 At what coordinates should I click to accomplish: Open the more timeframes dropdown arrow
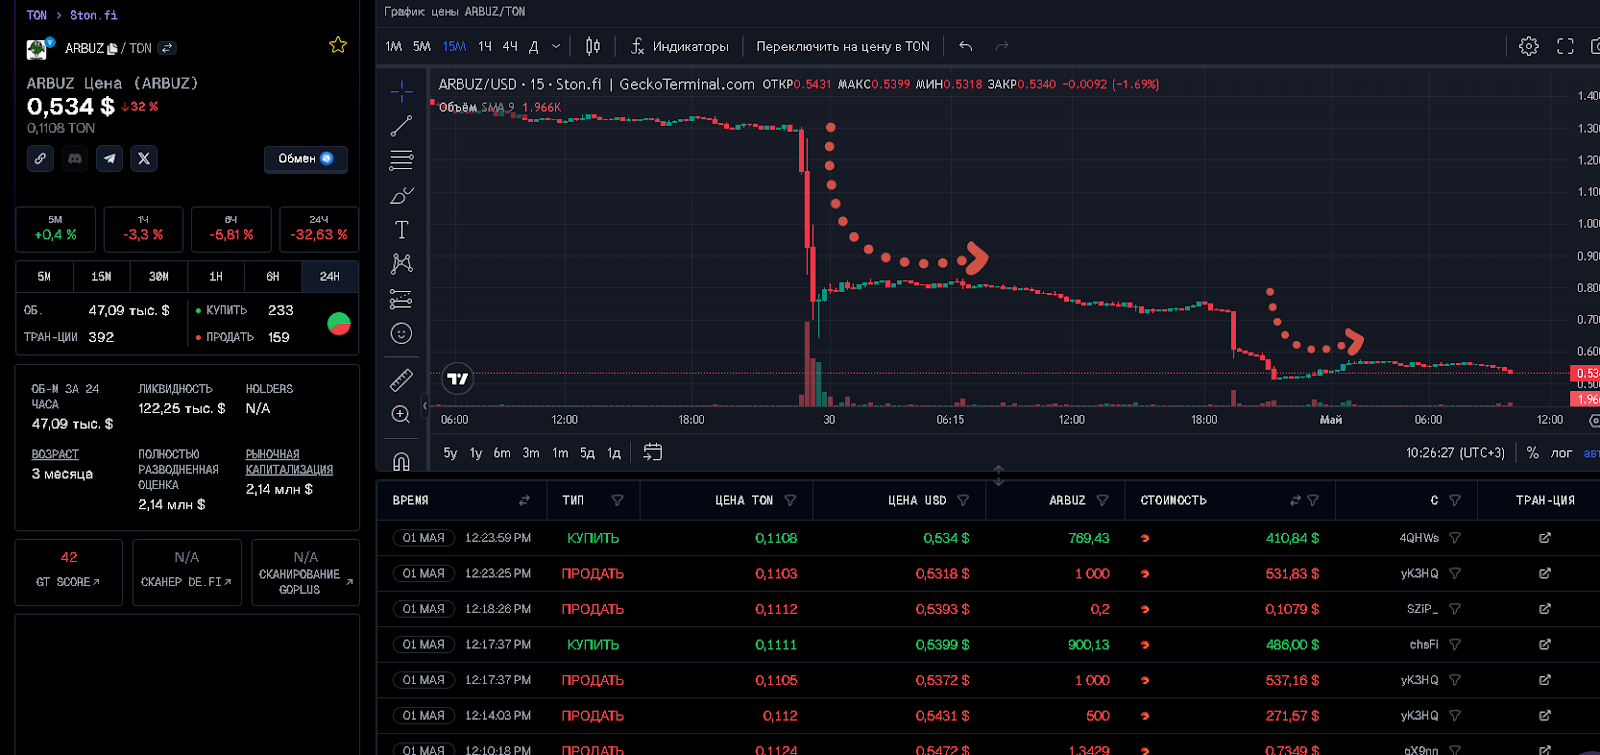tap(557, 46)
